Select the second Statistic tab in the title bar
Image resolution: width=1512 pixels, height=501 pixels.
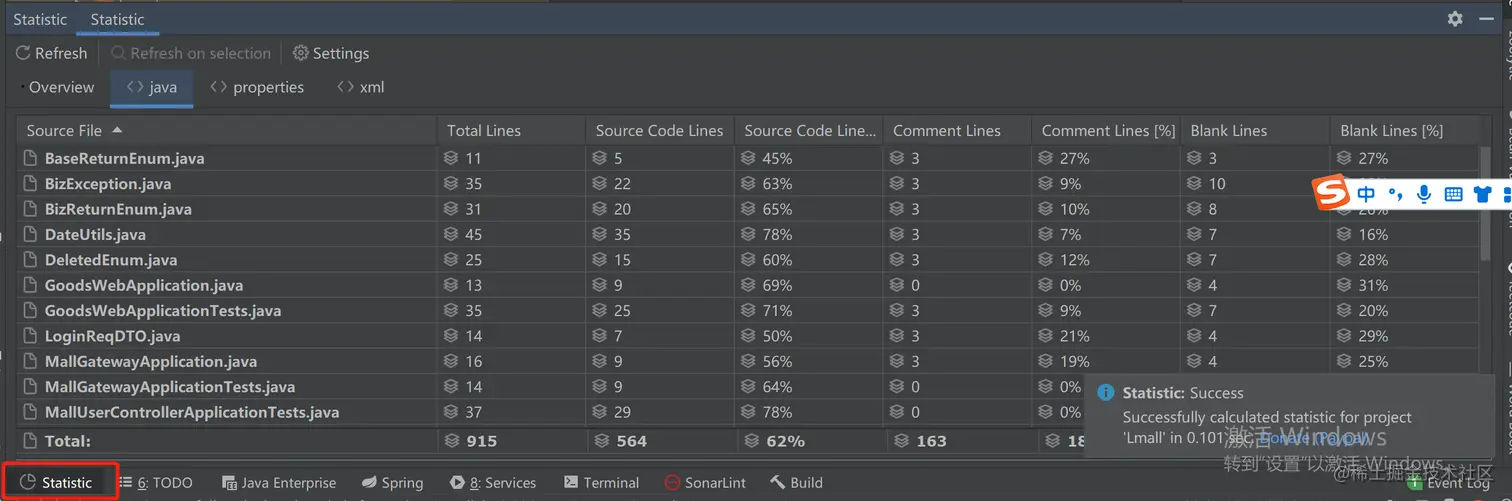coord(117,19)
